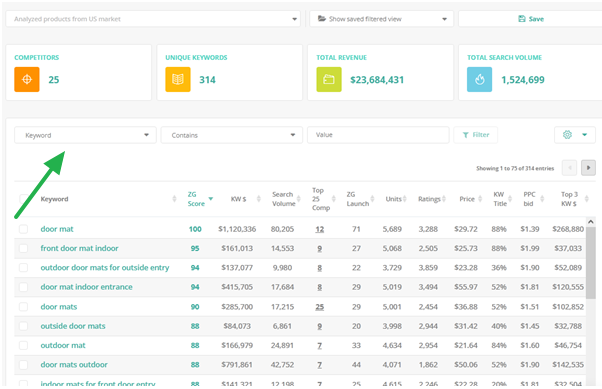Viewport: 602px width, 389px height.
Task: Click the '42,752' search volume cell
Action: (282, 365)
